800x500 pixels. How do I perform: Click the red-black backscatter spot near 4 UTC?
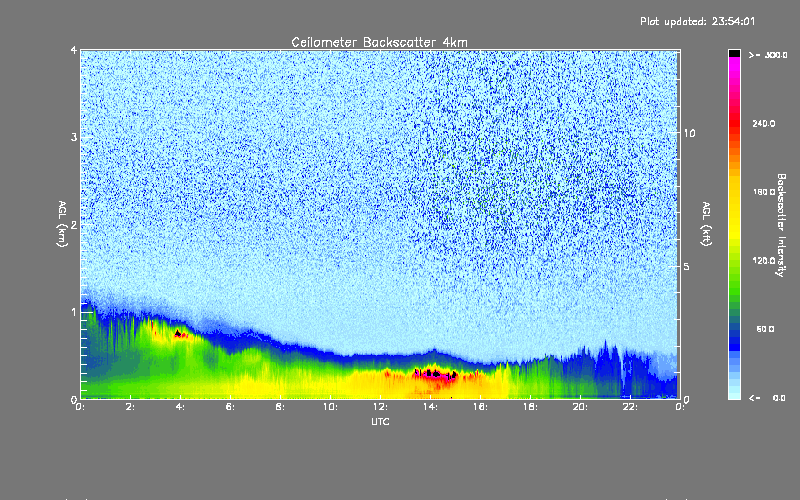point(179,334)
